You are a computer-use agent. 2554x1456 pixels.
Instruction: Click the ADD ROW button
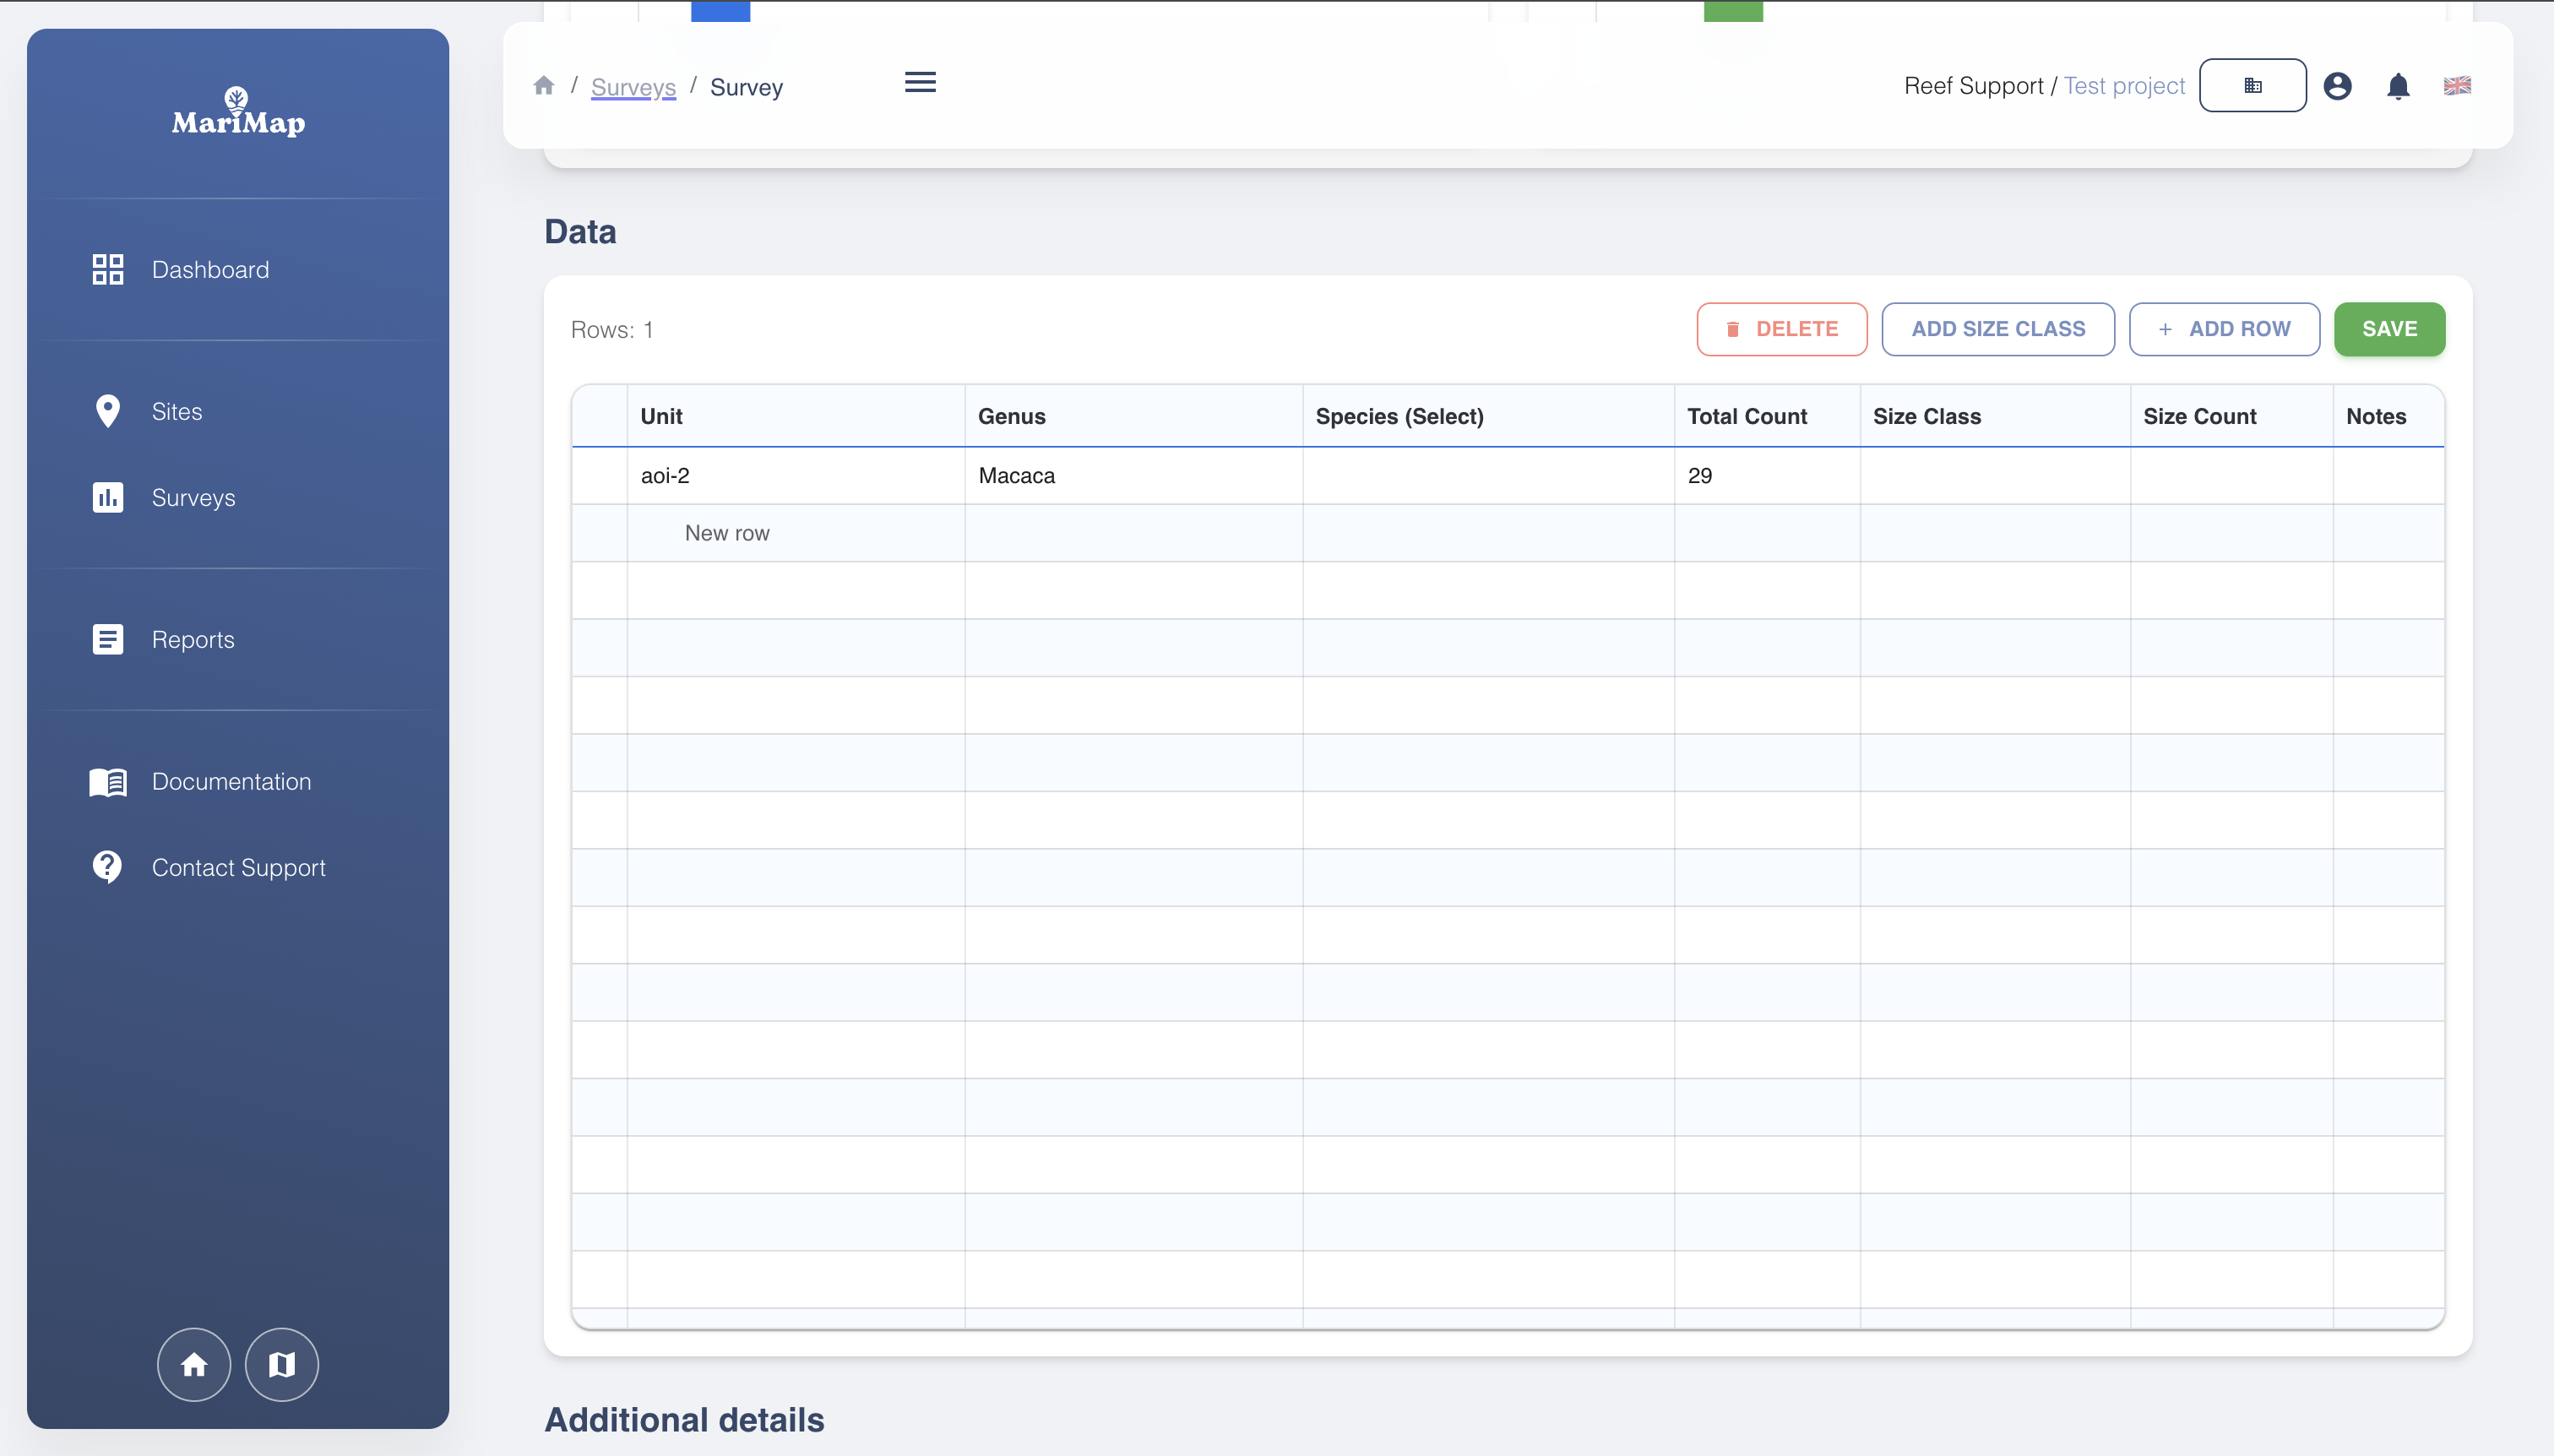2224,329
